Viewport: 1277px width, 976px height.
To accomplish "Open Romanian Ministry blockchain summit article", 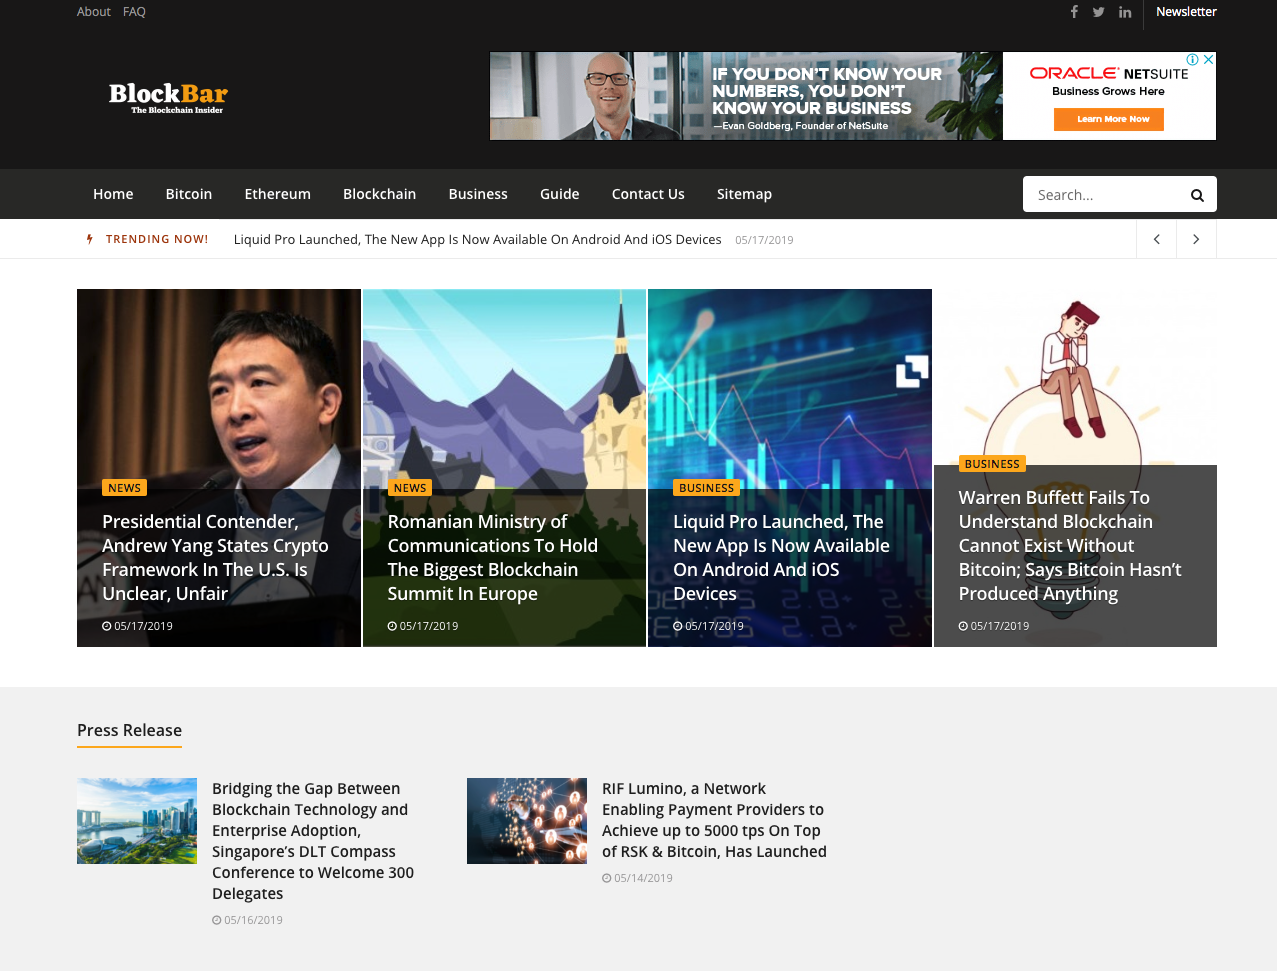I will [x=493, y=558].
